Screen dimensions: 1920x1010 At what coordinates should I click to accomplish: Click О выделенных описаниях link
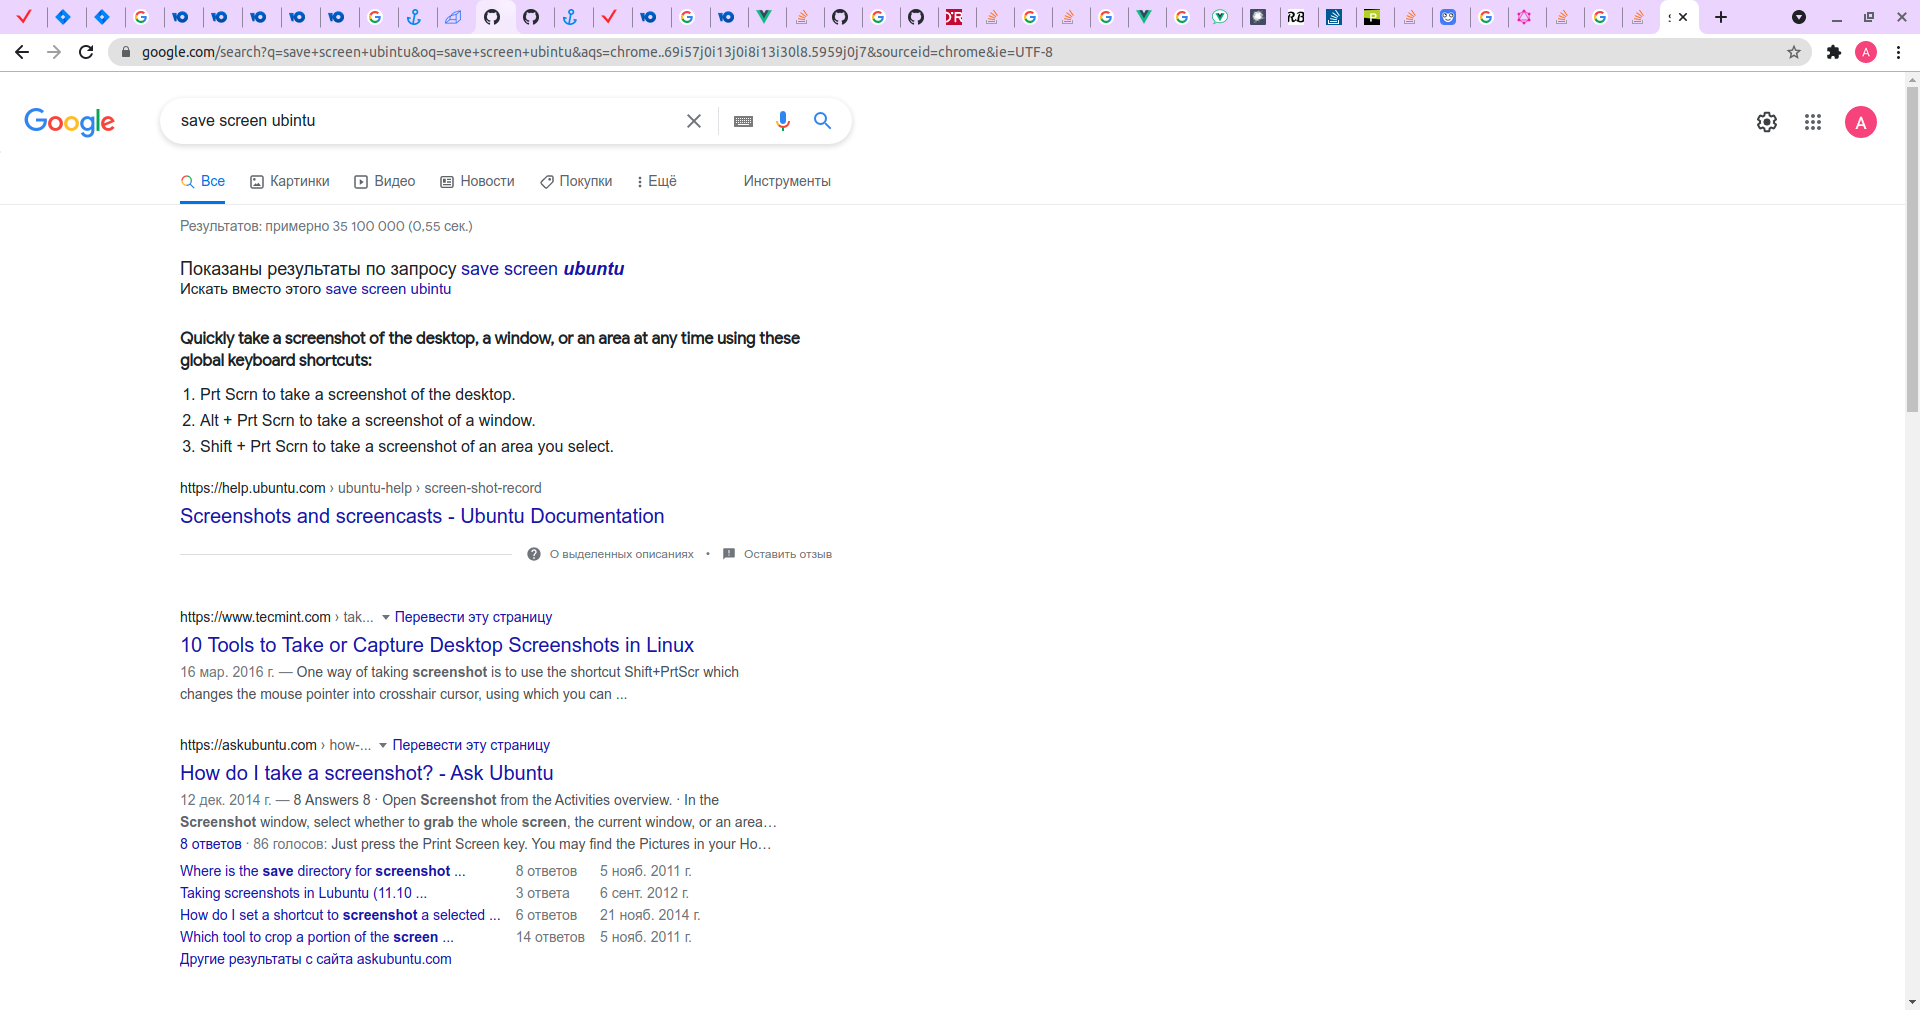621,554
